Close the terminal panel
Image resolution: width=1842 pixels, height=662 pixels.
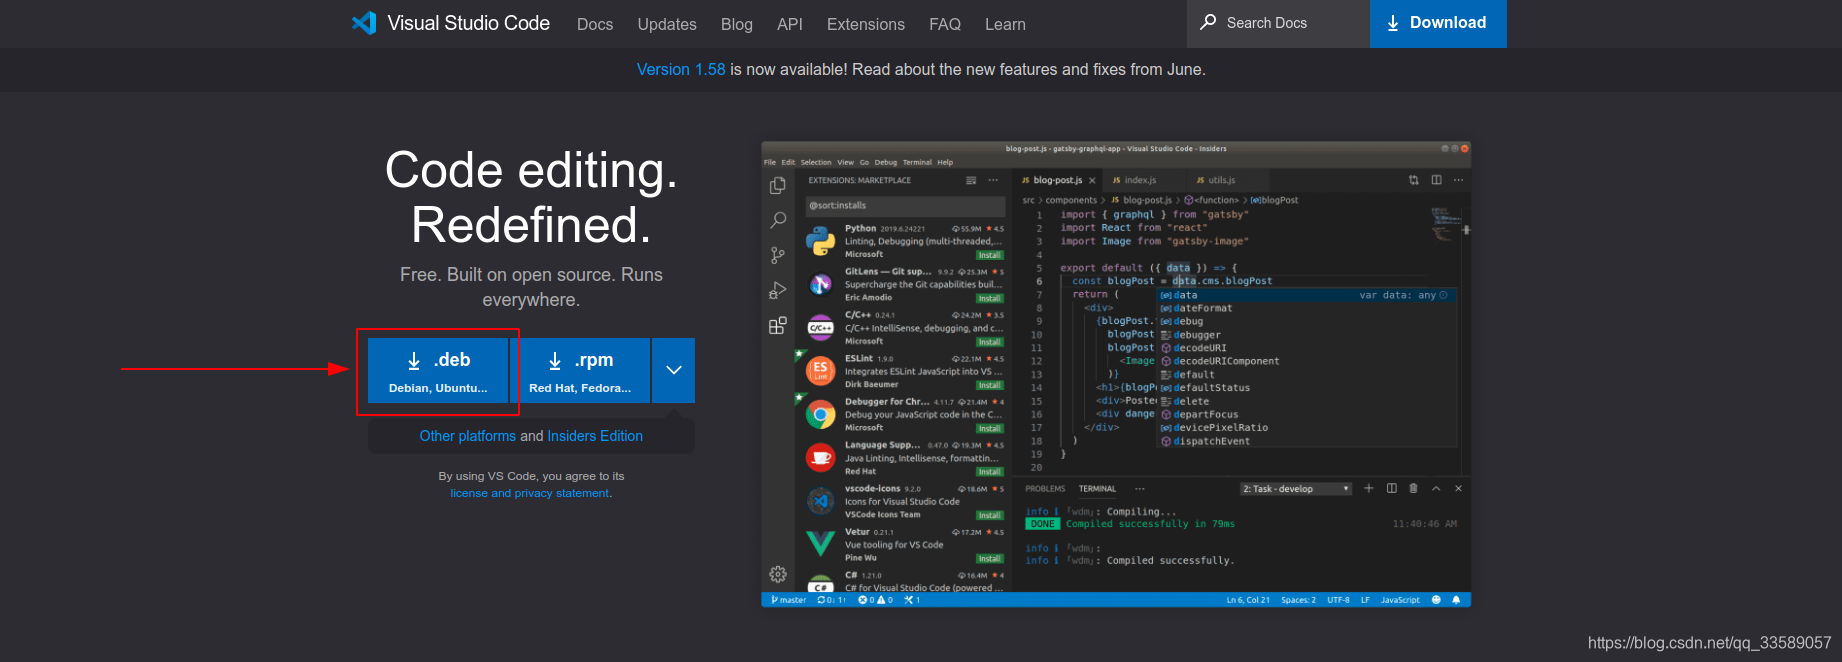[x=1458, y=488]
